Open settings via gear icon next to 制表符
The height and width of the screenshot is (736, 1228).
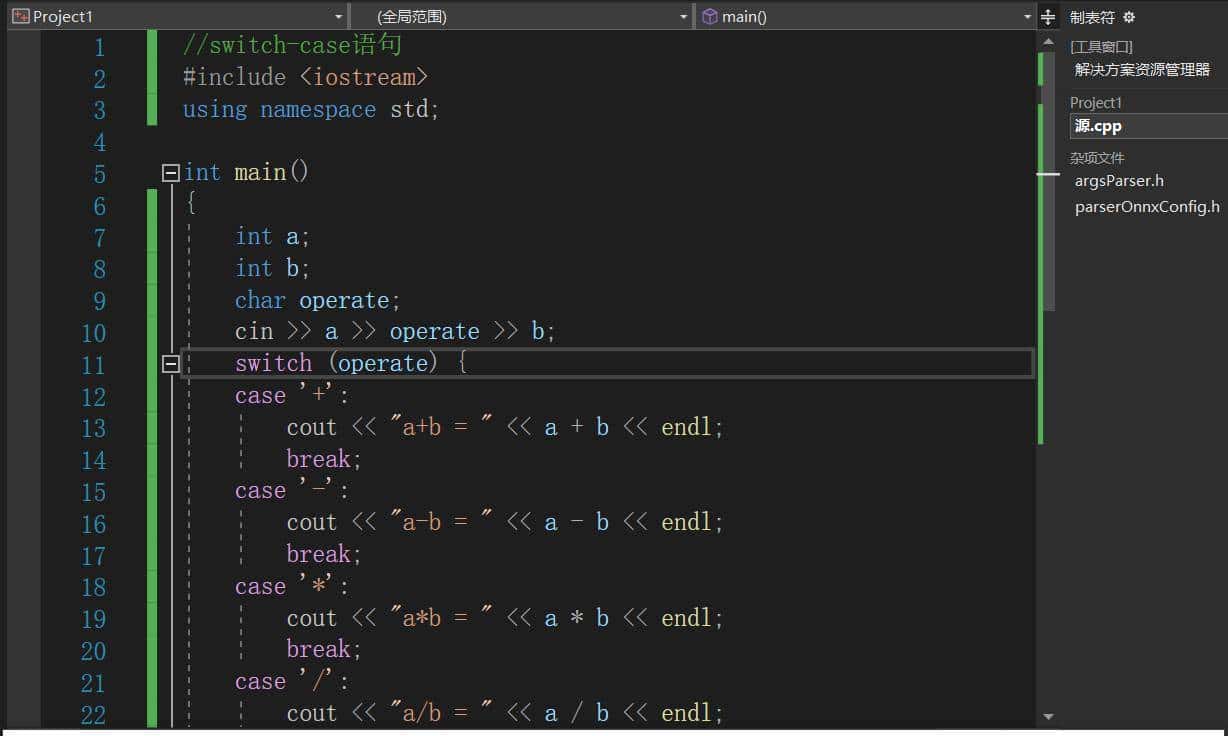pos(1128,17)
